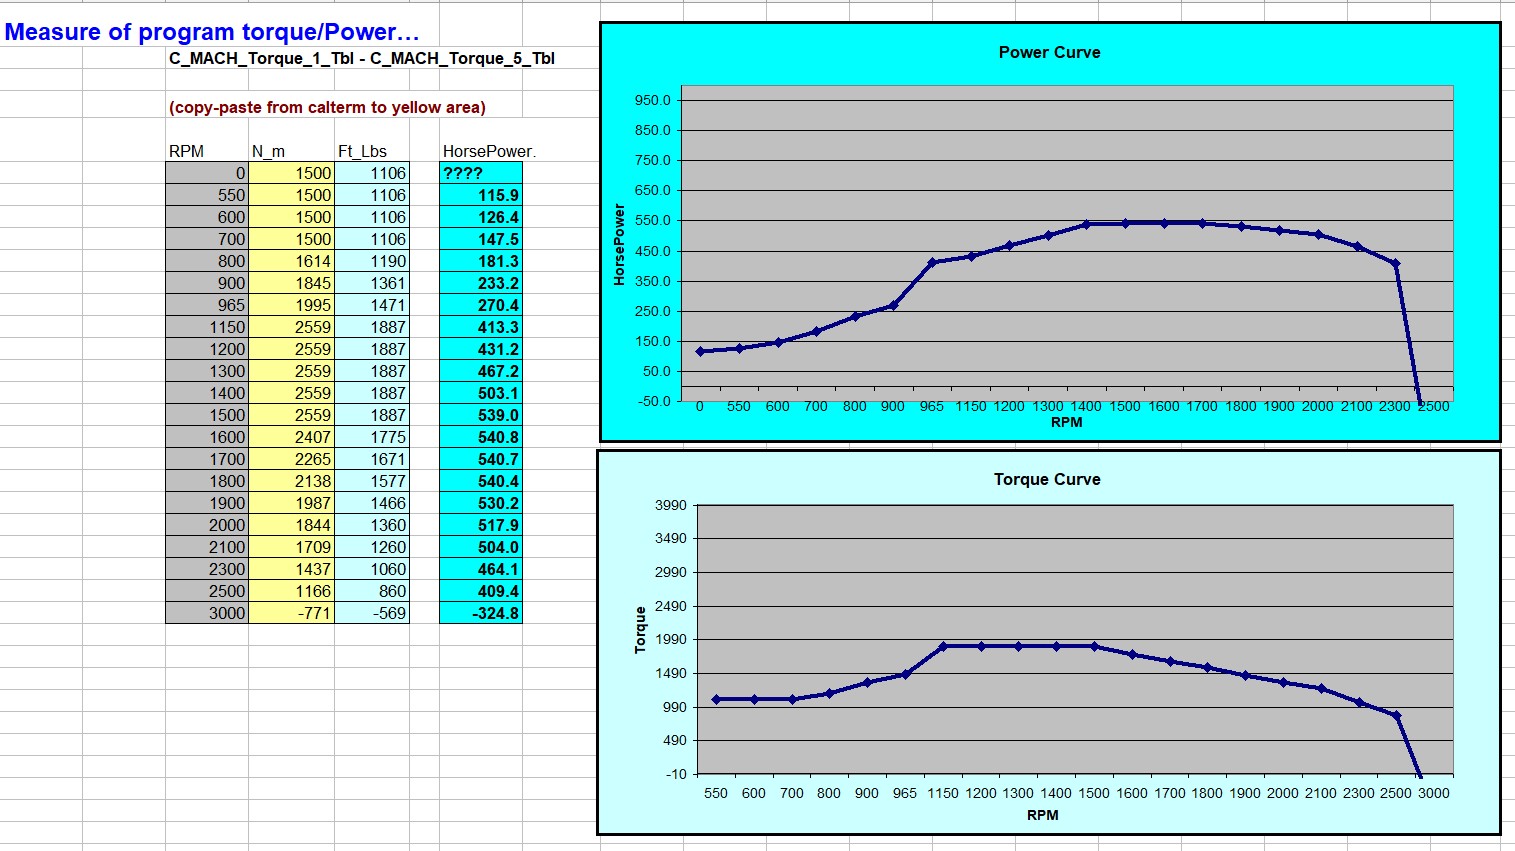Click the Ft_Lbs cell showing -569
The height and width of the screenshot is (851, 1515).
372,613
